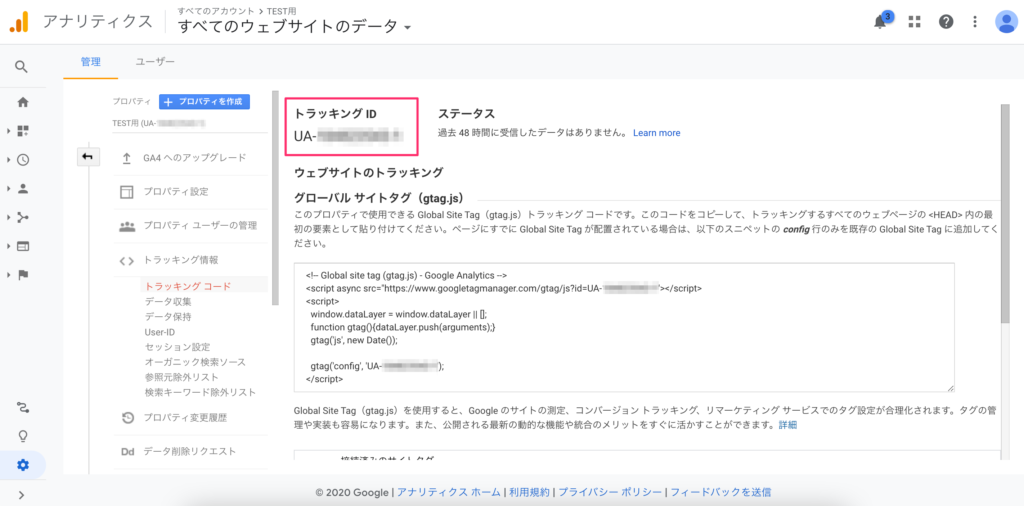
Task: Click the Dd data deletion icon
Action: point(127,452)
